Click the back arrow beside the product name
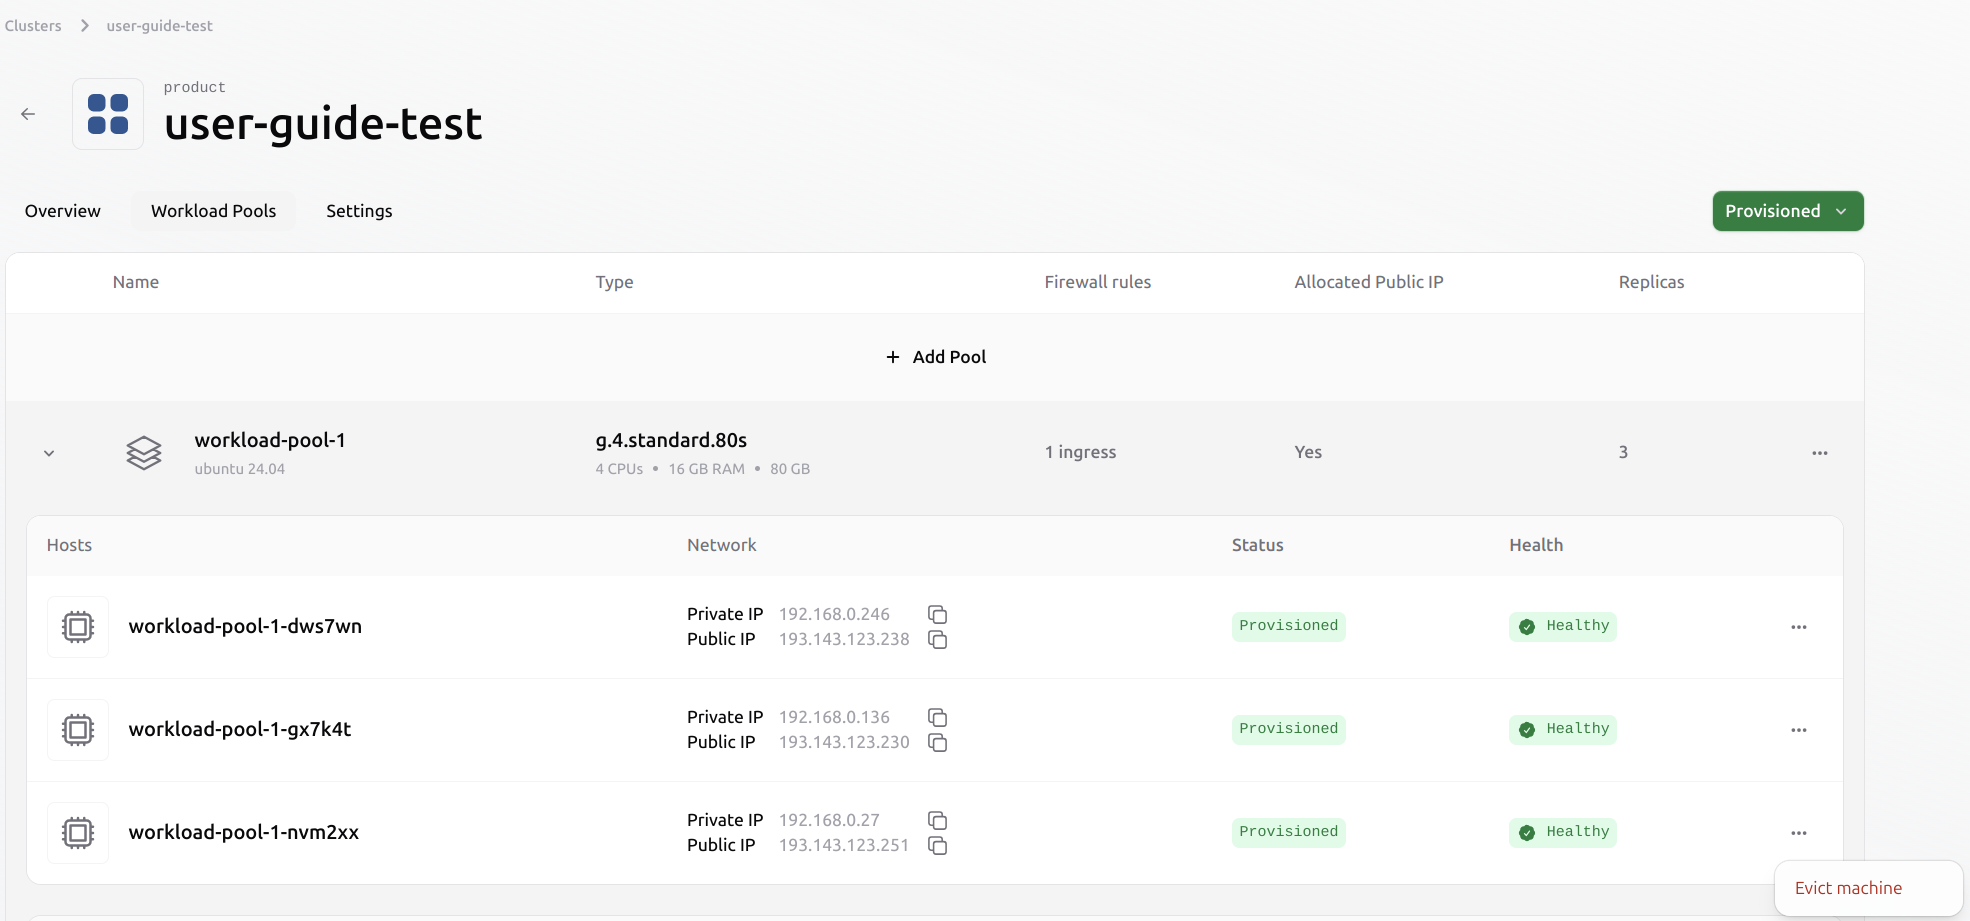This screenshot has width=1970, height=921. (27, 113)
